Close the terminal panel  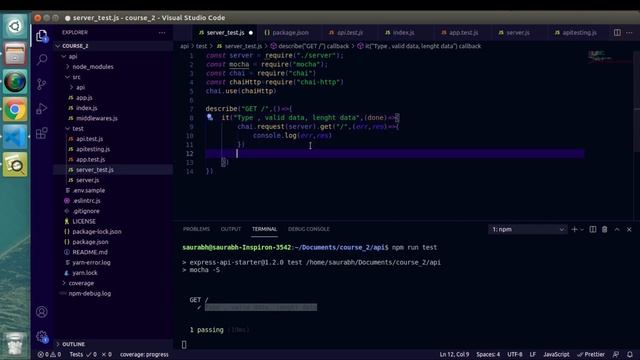pyautogui.click(x=629, y=229)
